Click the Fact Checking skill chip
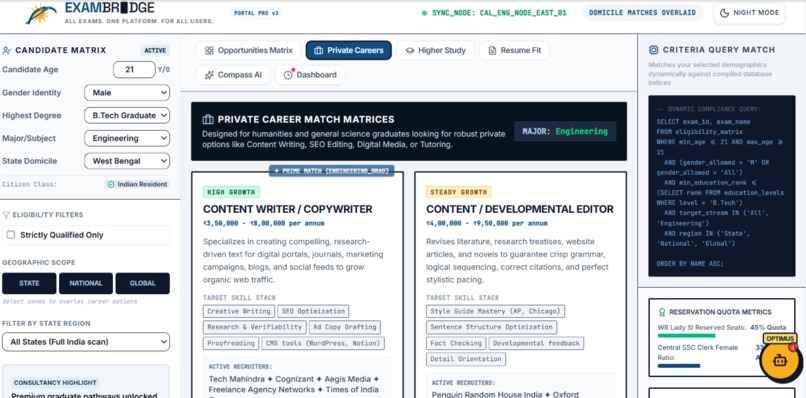The image size is (806, 398). coord(456,343)
